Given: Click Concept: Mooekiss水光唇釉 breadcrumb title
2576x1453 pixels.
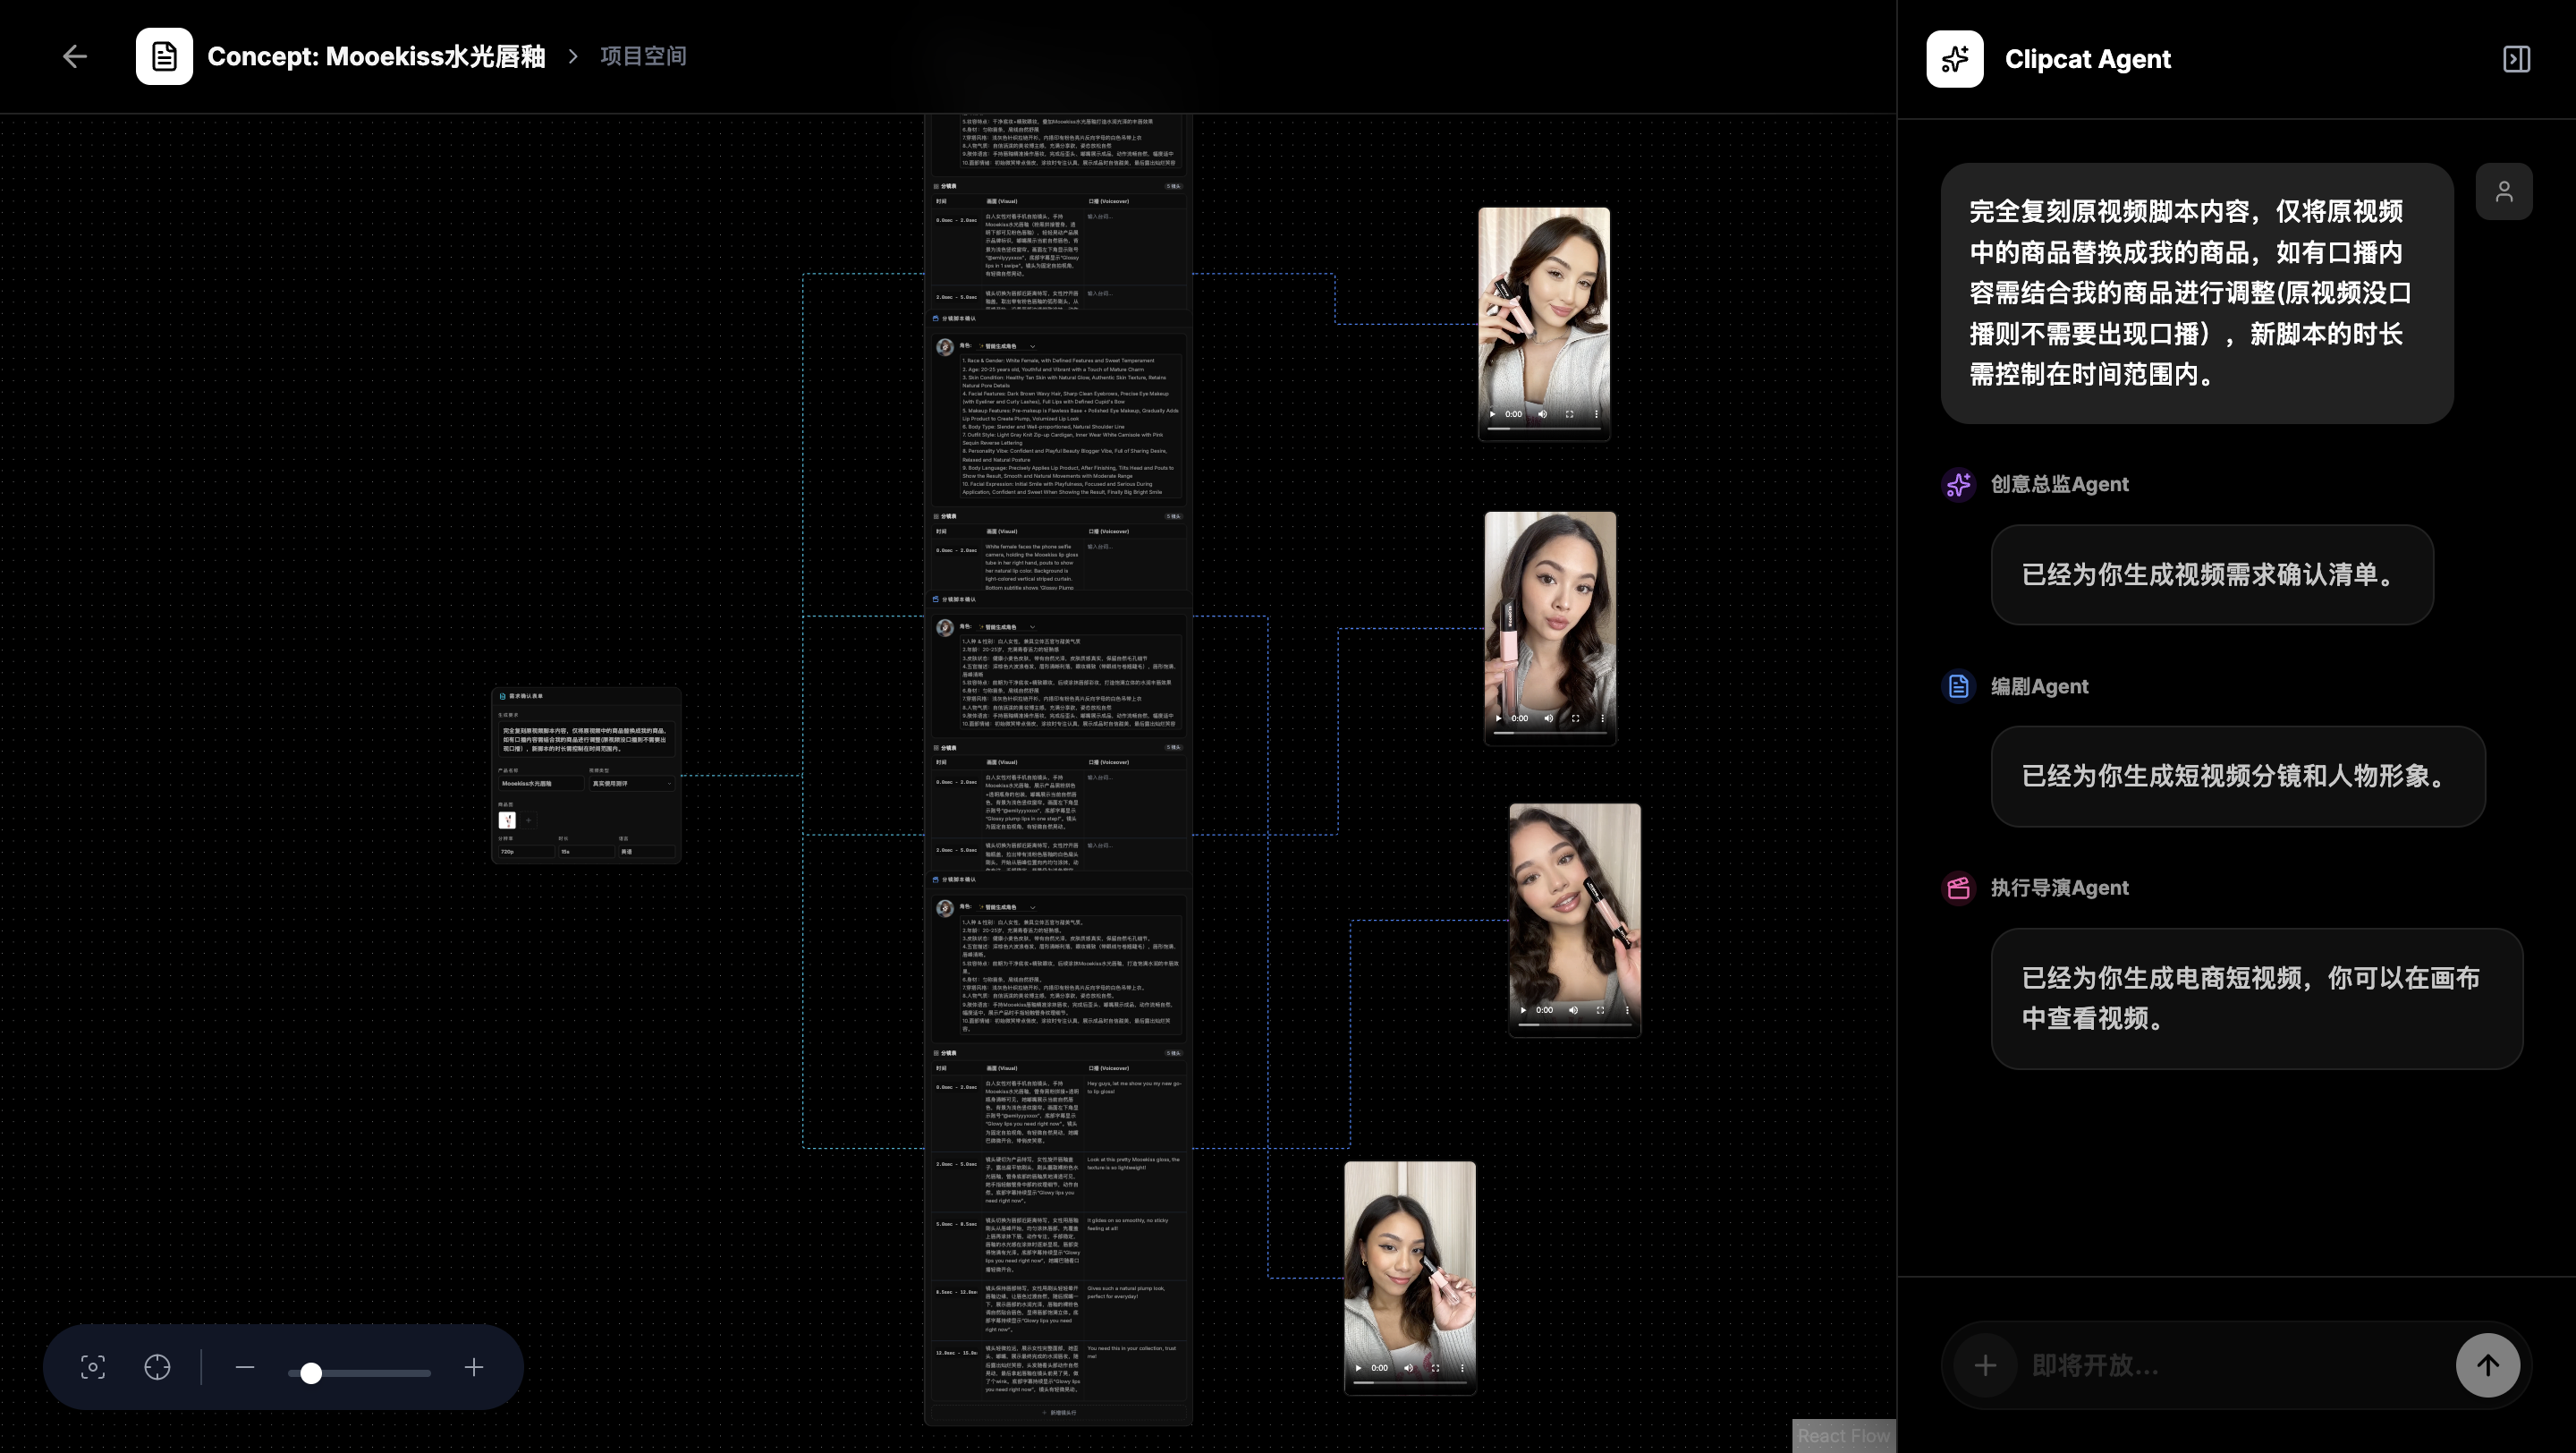Looking at the screenshot, I should coord(375,57).
